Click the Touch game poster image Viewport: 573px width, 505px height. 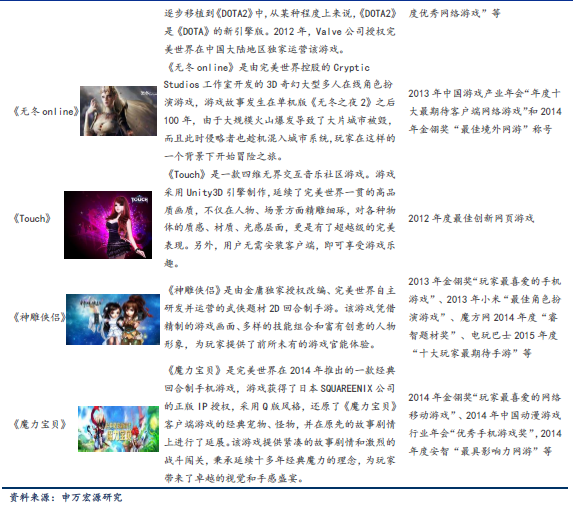(x=108, y=225)
